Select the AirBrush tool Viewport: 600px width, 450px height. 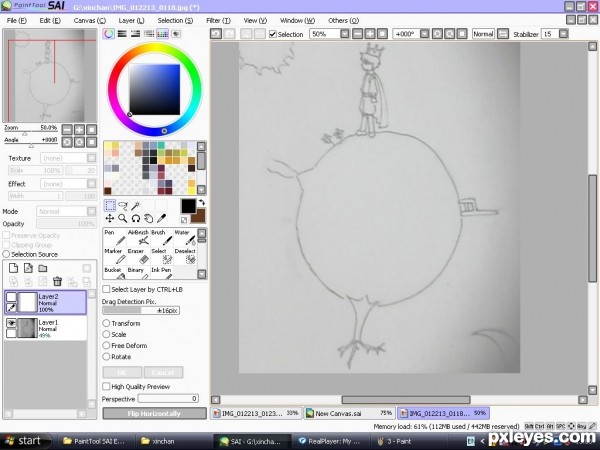pyautogui.click(x=138, y=238)
